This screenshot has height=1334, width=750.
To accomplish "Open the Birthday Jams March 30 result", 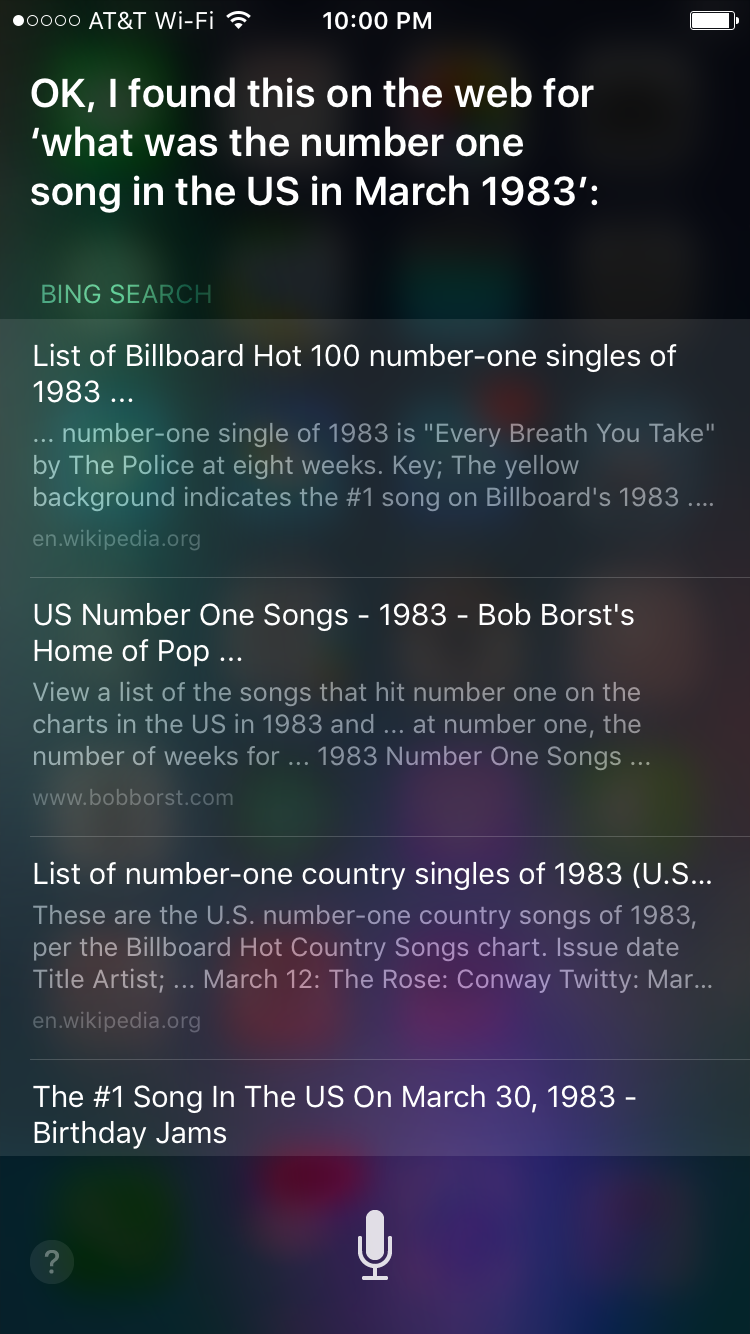I will [334, 1114].
